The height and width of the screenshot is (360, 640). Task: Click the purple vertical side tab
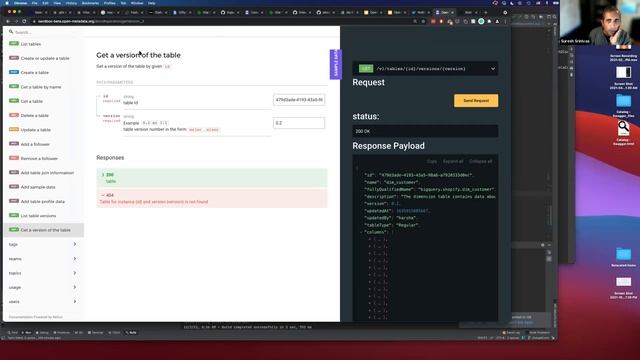(336, 64)
